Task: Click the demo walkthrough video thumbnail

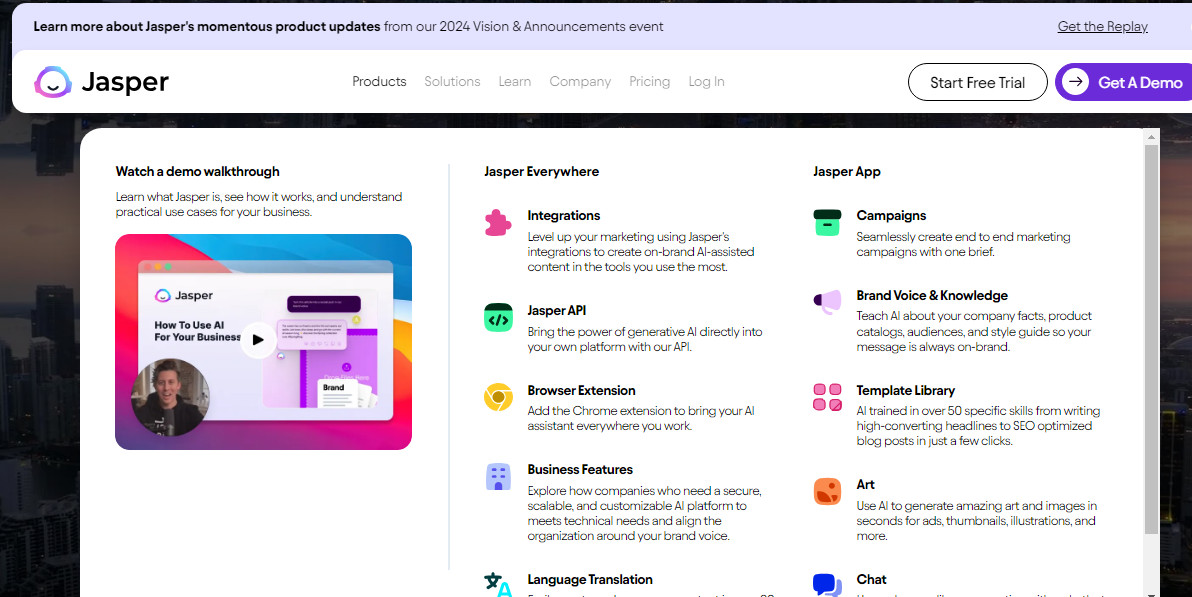Action: 263,341
